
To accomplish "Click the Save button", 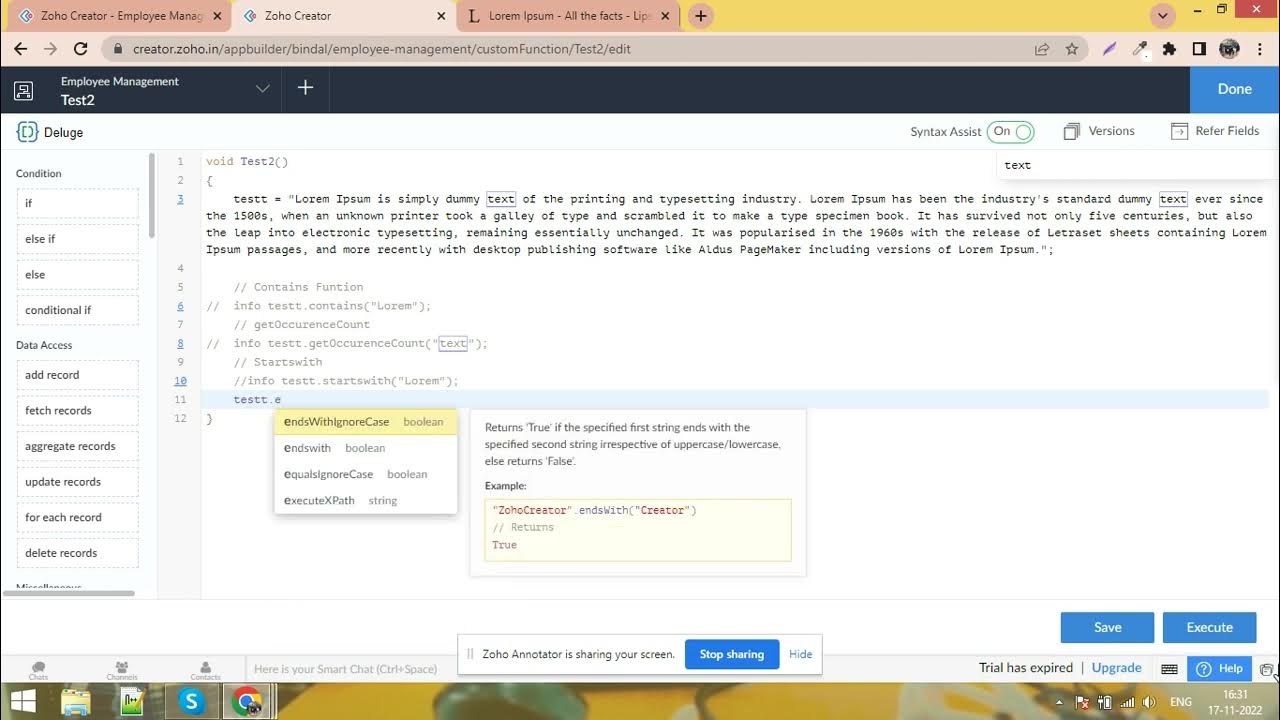I will (1107, 627).
